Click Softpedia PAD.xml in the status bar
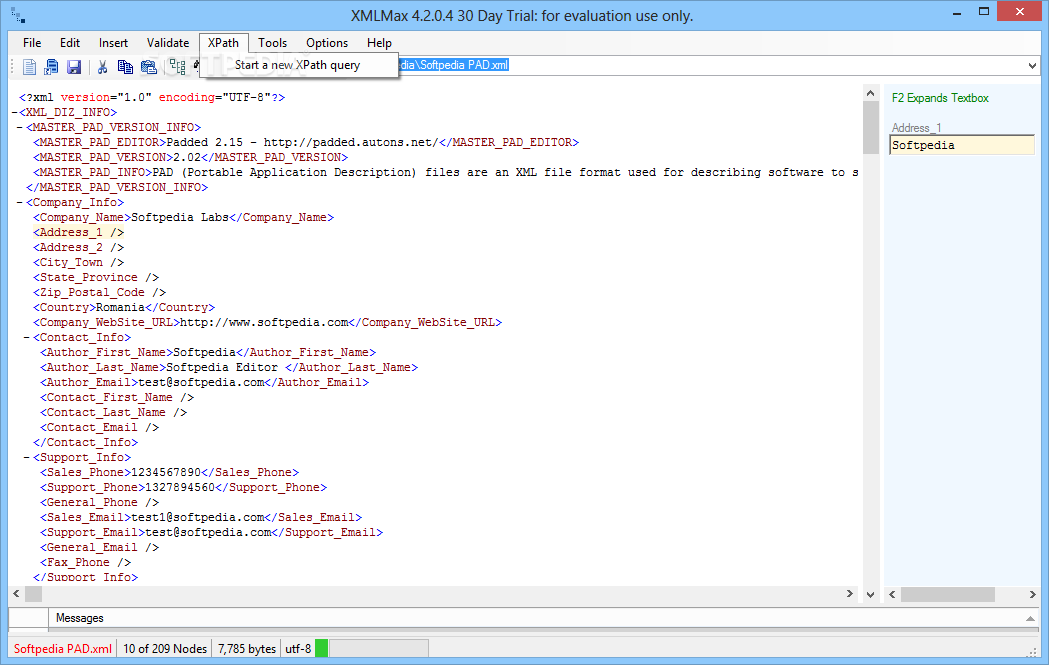This screenshot has width=1049, height=665. click(x=63, y=649)
